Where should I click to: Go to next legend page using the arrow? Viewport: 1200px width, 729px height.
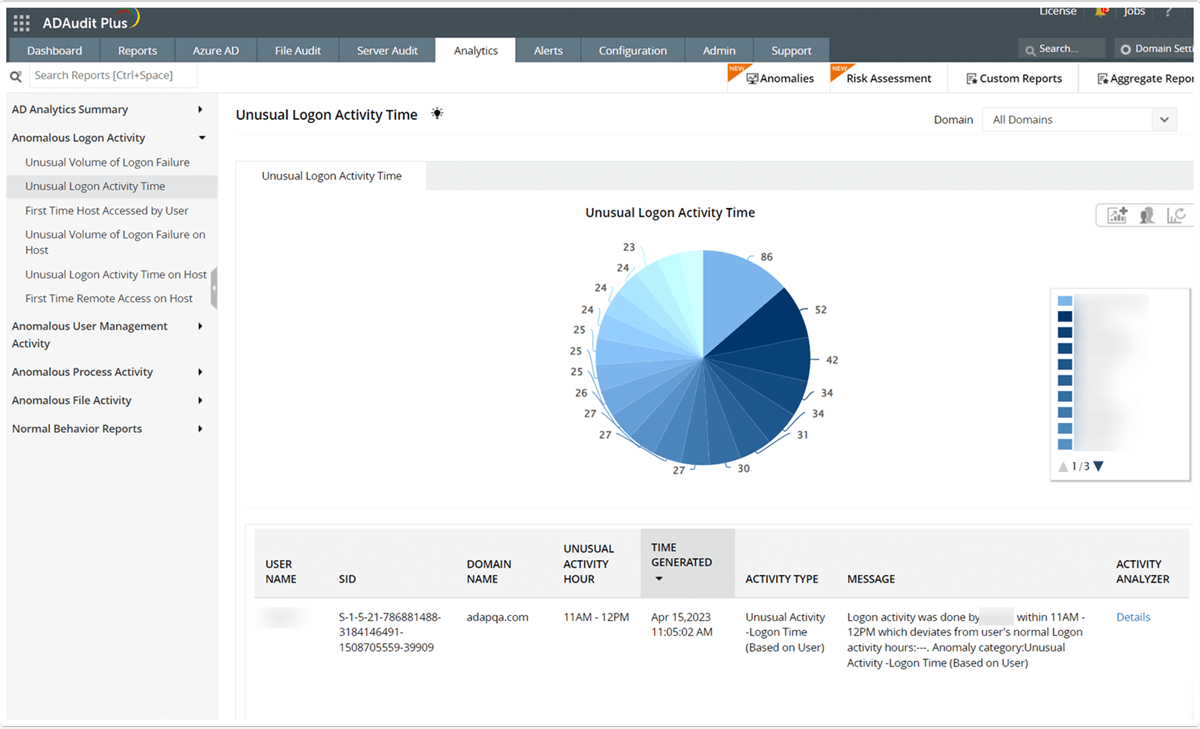pos(1097,465)
